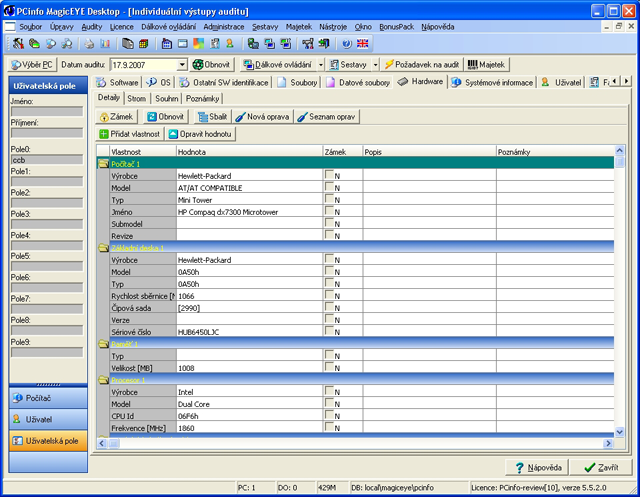Click the green plus icon on Přidat vlastnost

point(104,134)
